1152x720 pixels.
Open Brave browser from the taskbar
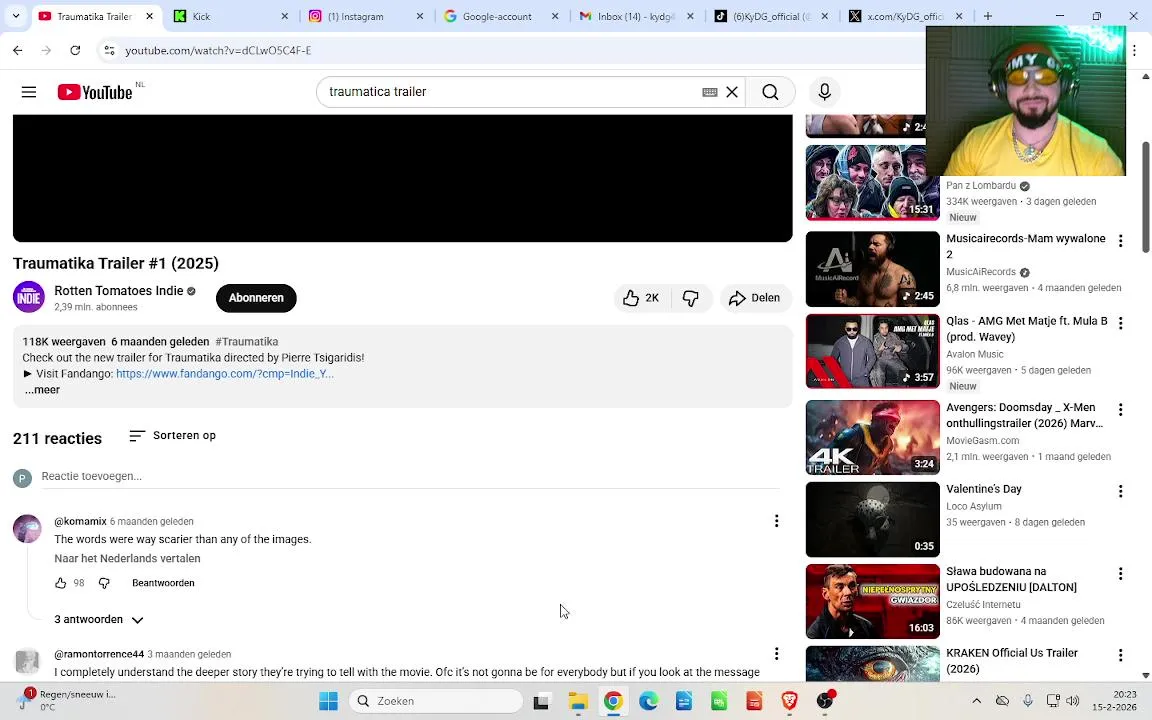(789, 701)
